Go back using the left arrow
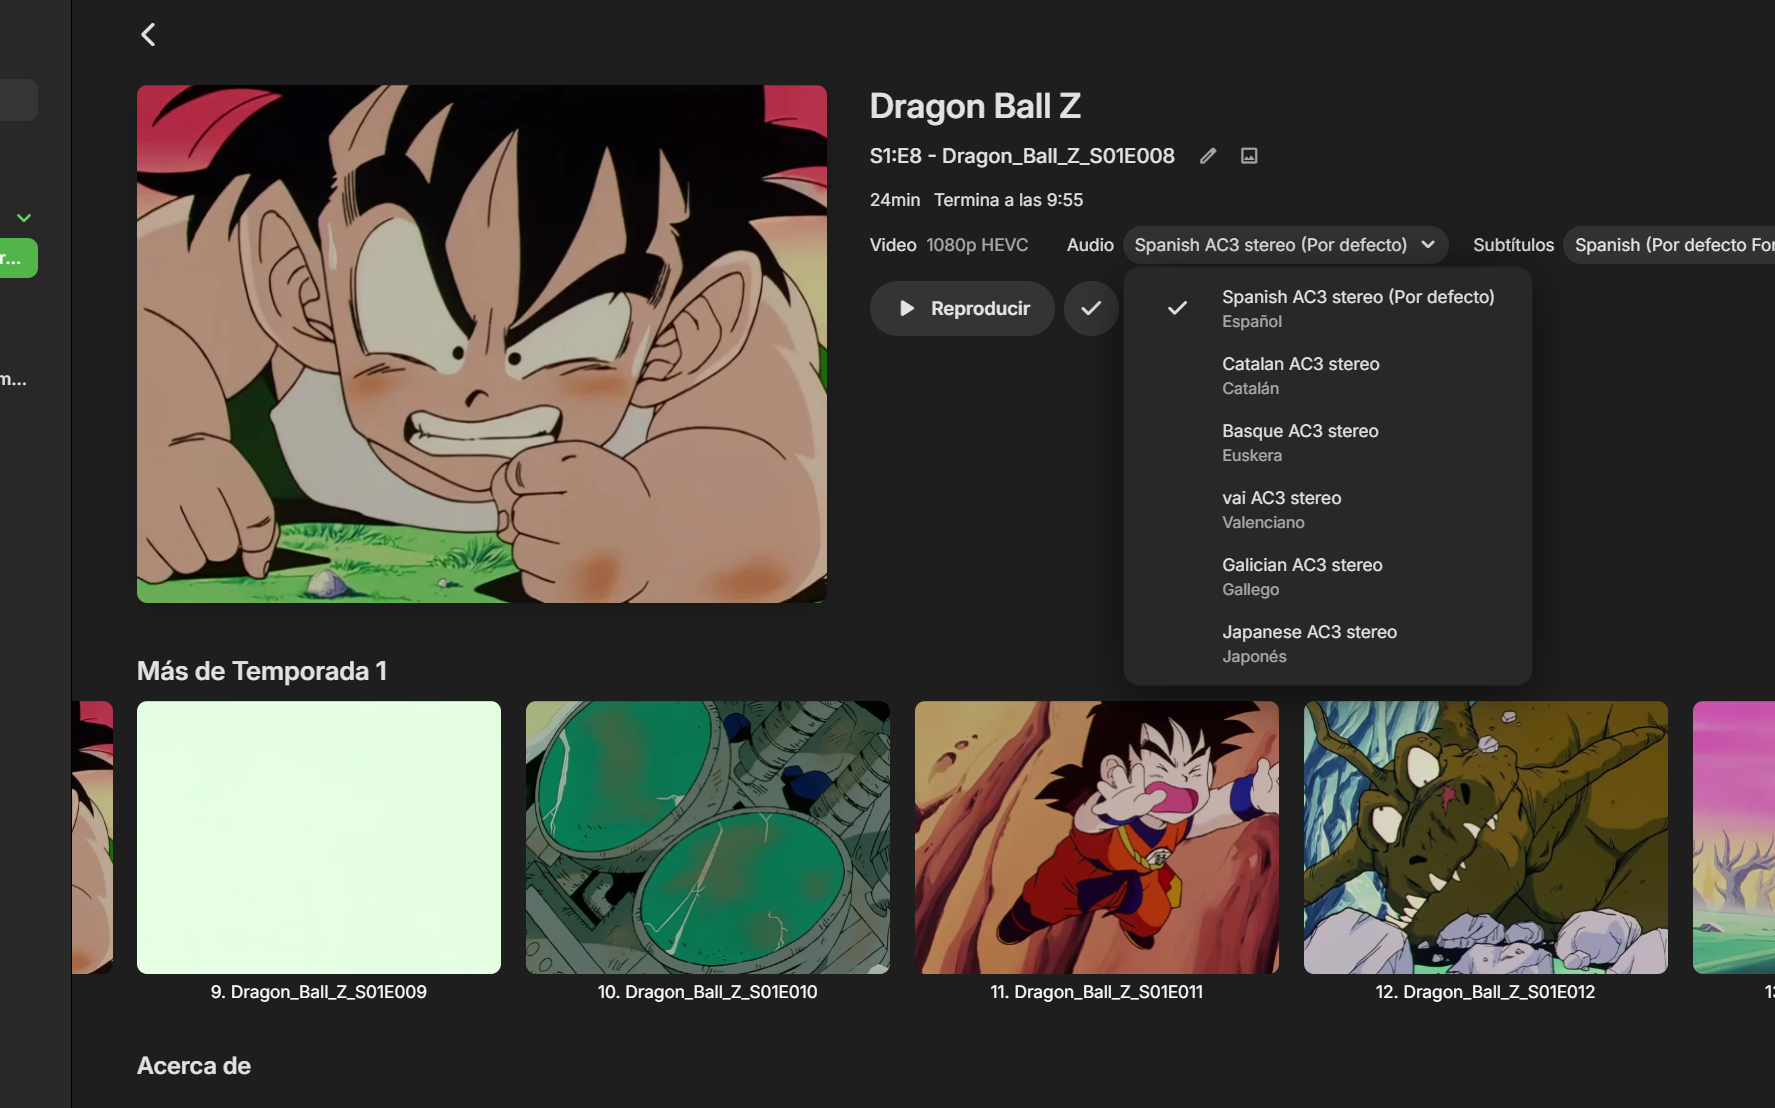The width and height of the screenshot is (1775, 1108). (148, 35)
